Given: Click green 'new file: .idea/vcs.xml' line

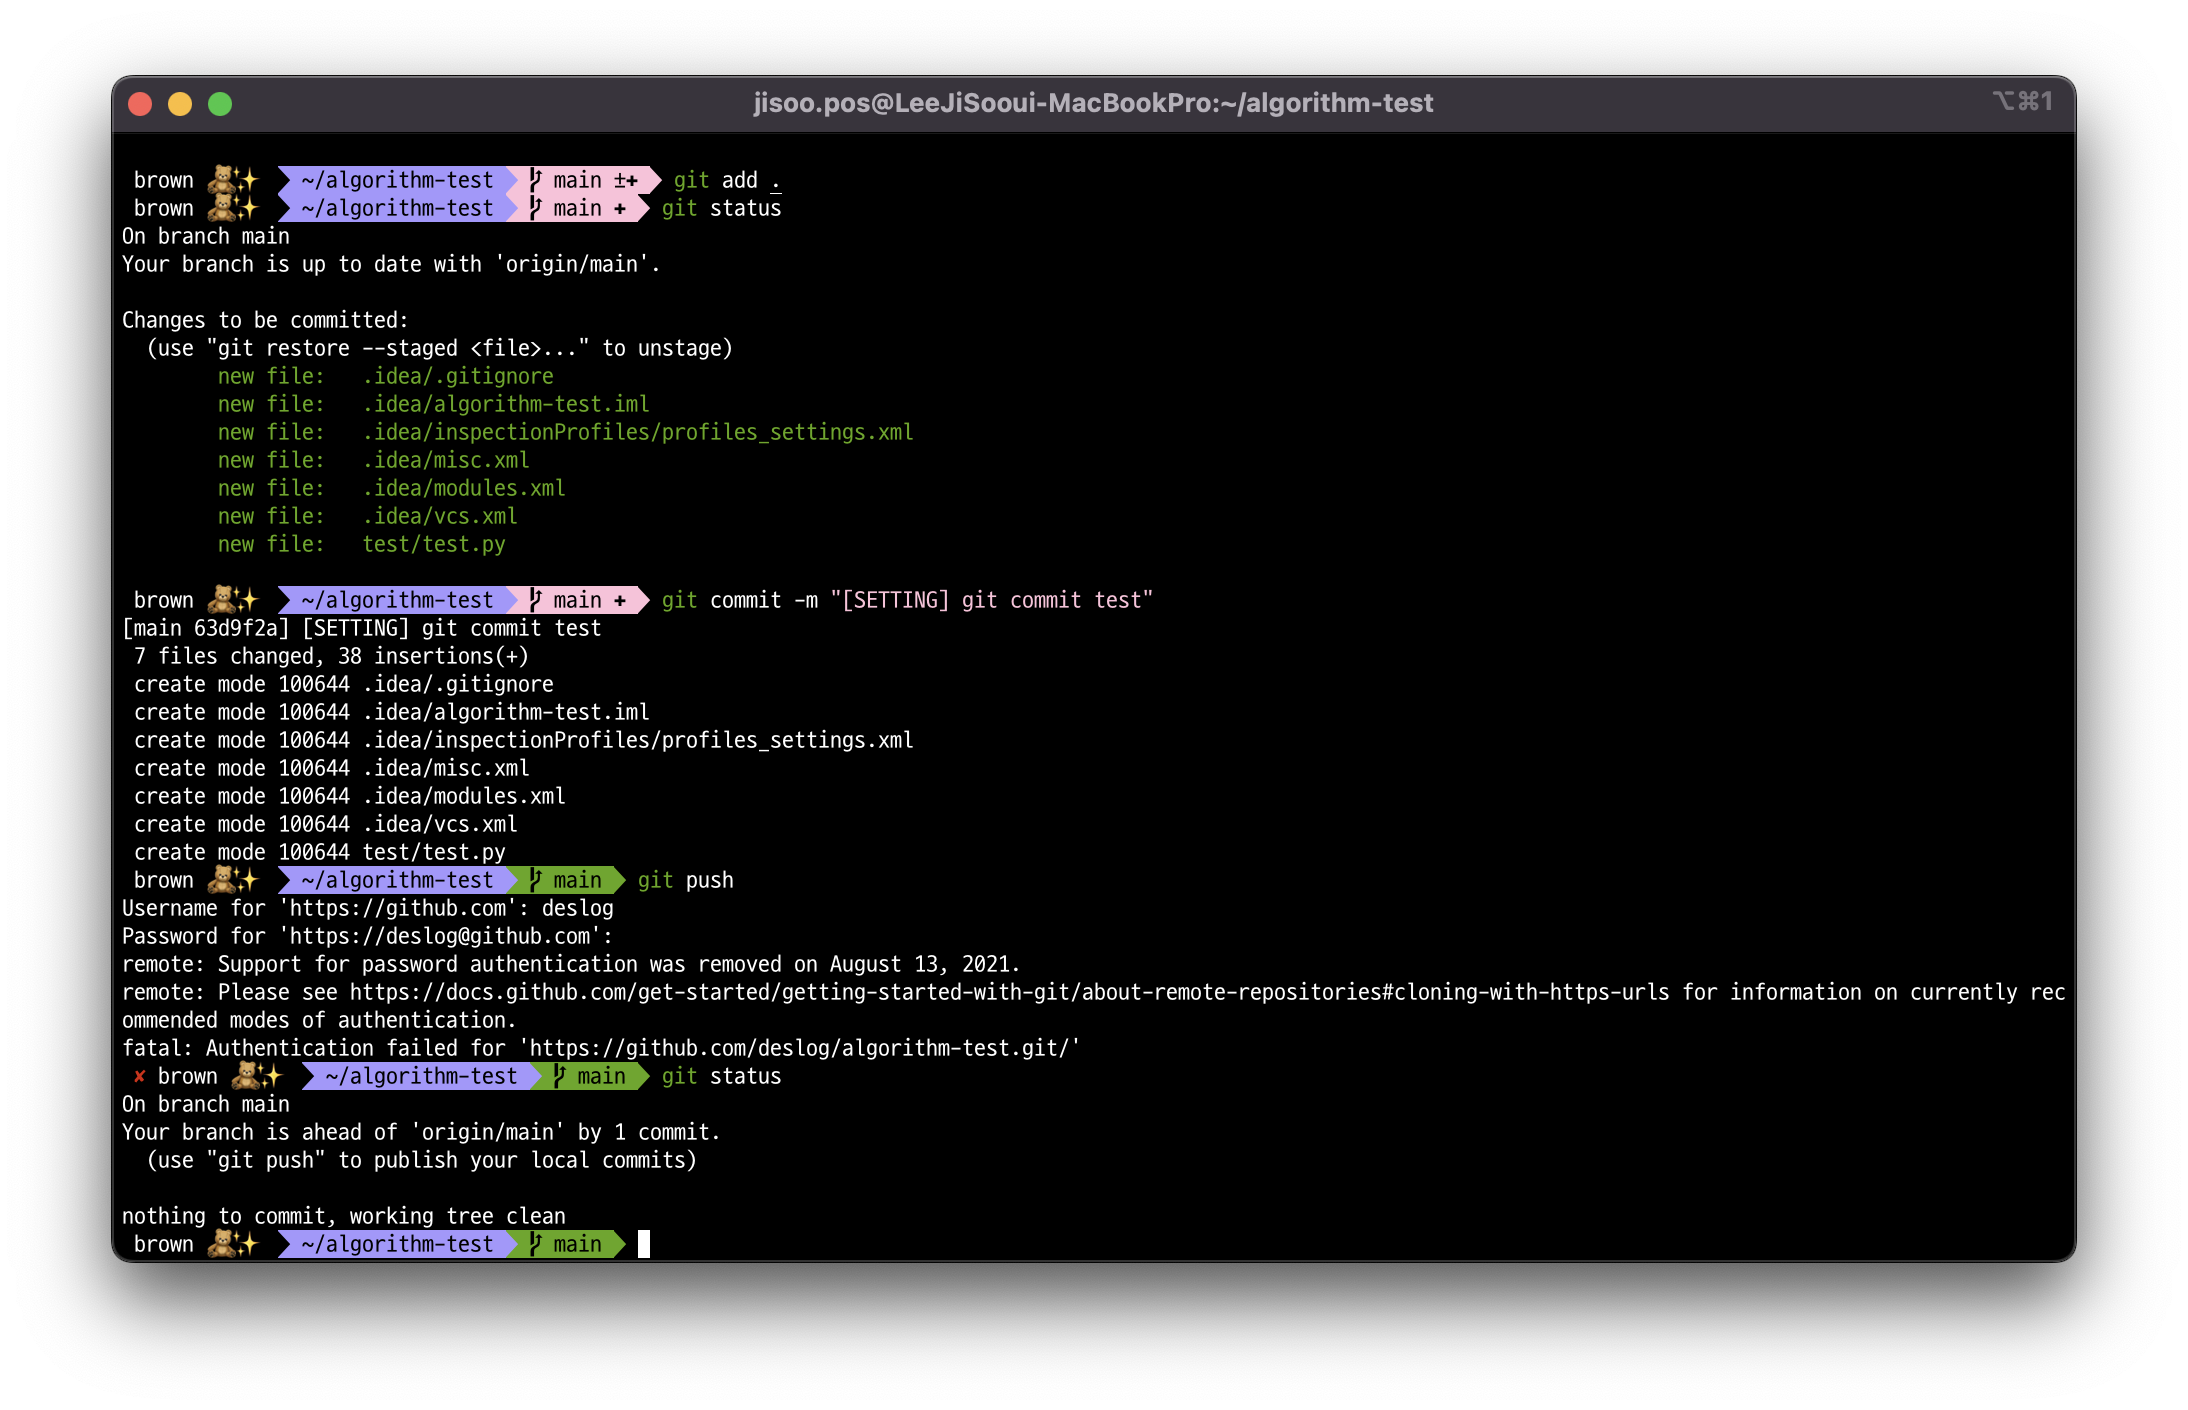Looking at the screenshot, I should pos(368,516).
